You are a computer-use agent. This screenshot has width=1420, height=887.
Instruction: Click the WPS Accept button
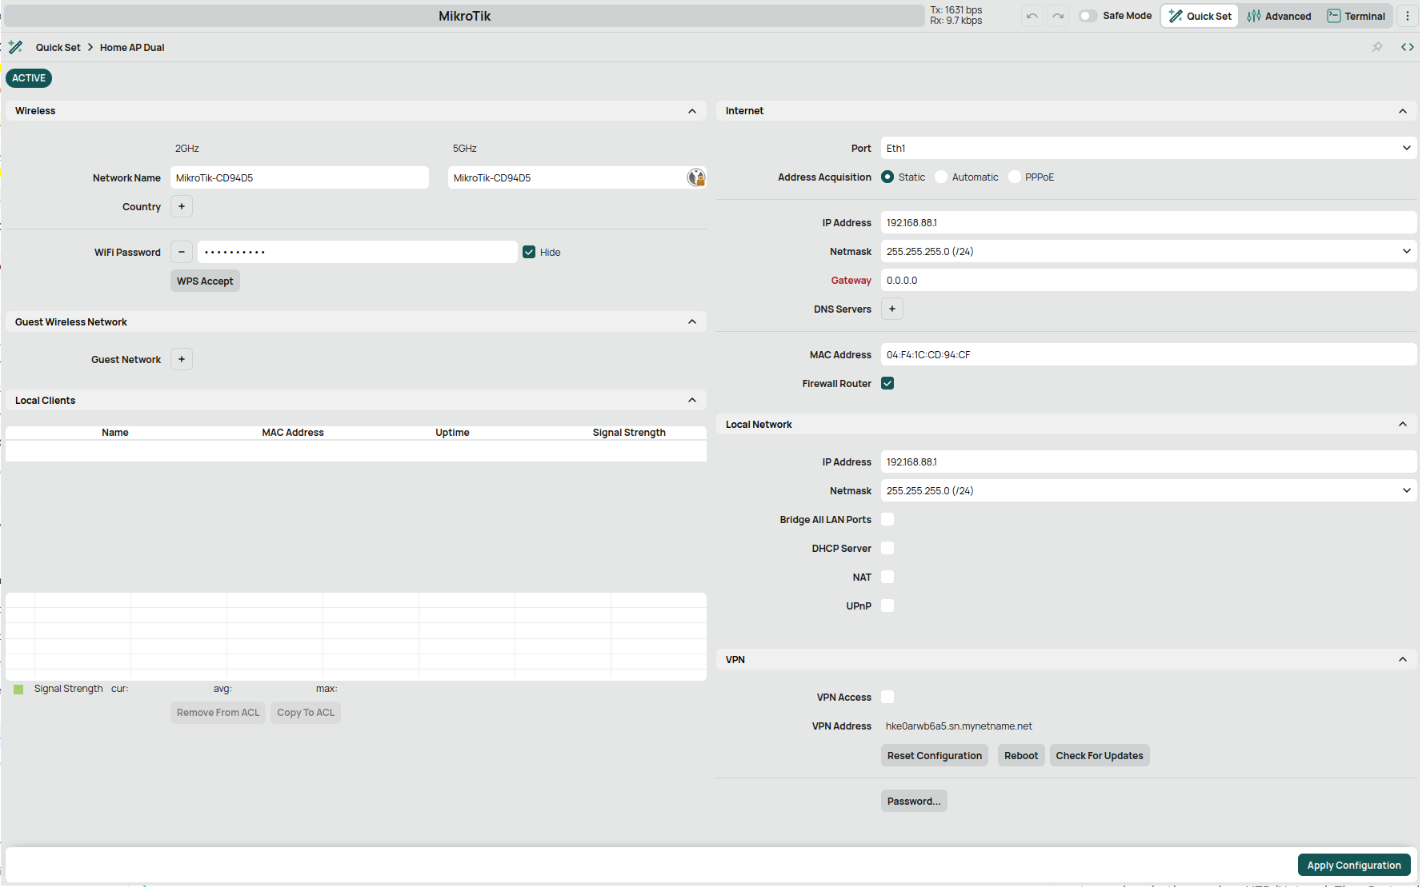pos(205,281)
